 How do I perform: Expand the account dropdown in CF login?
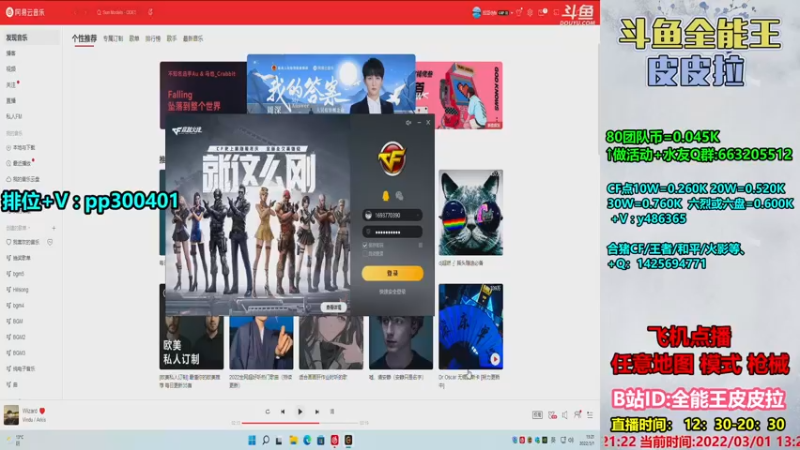[418, 215]
